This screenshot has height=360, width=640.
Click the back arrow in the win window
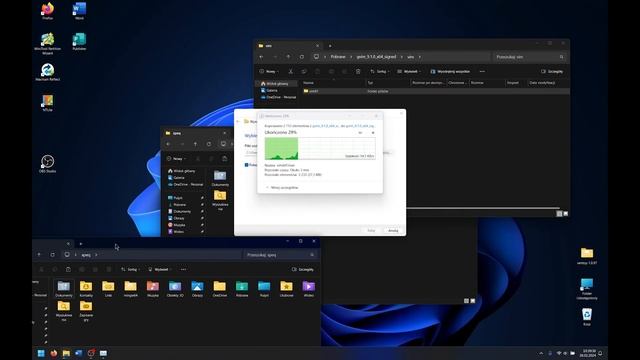[262, 57]
